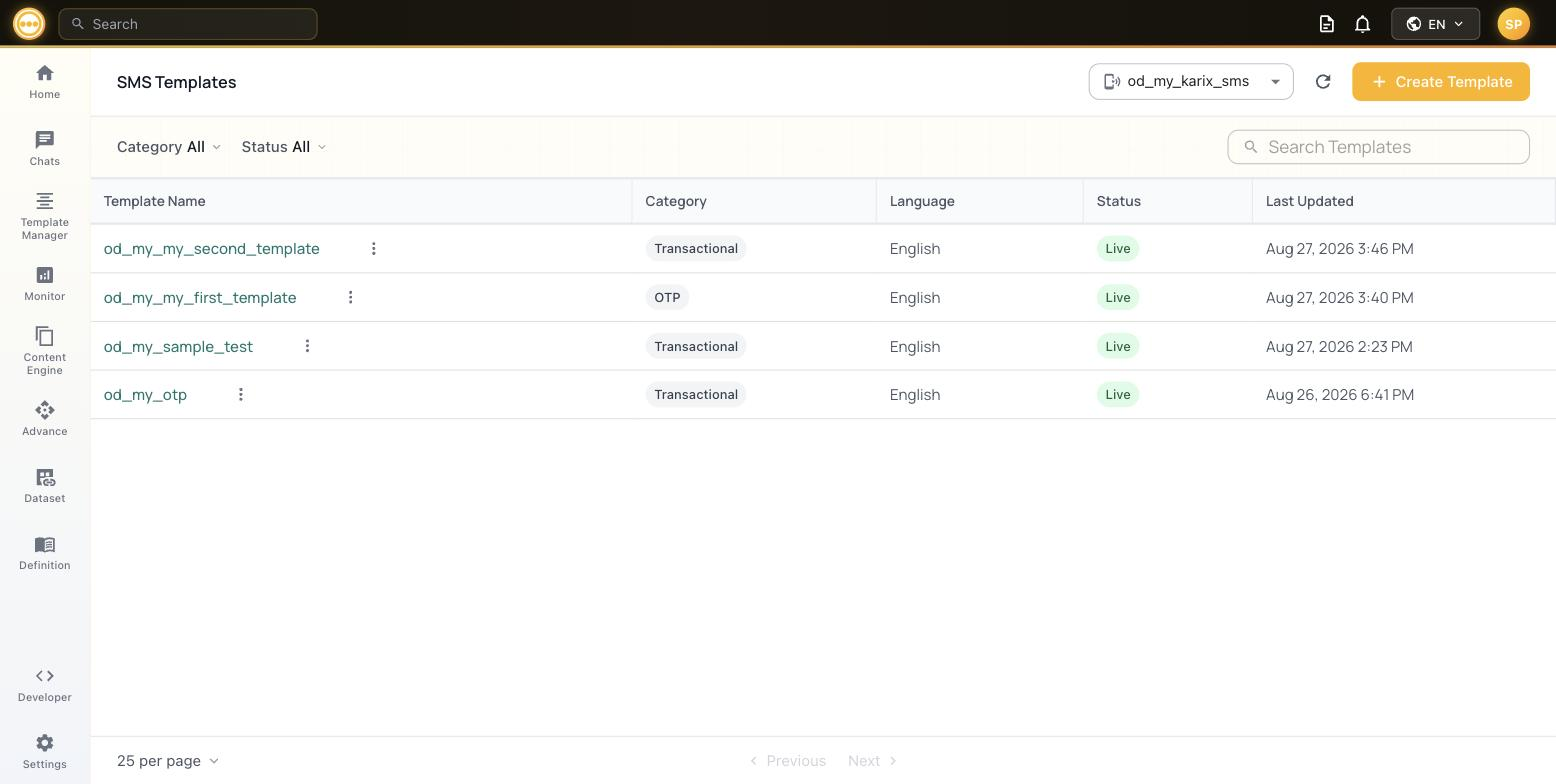Focus the global Search field

188,24
